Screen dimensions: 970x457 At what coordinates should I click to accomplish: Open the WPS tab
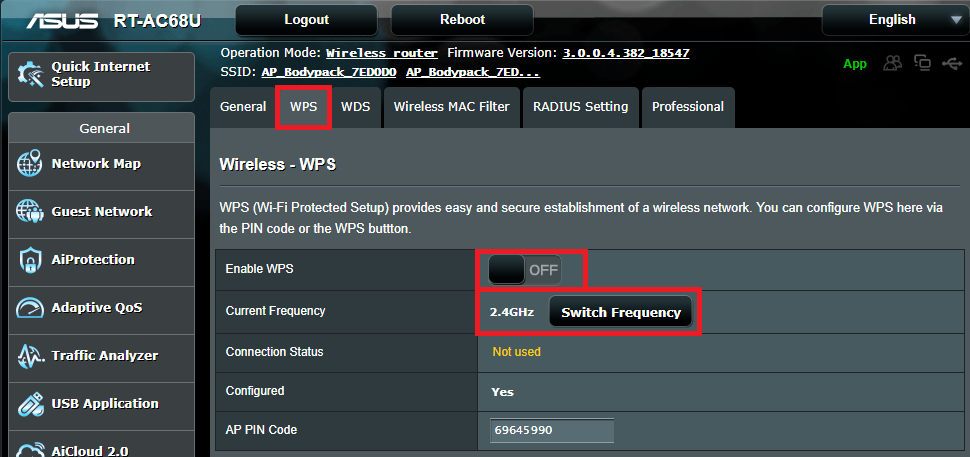pos(303,107)
